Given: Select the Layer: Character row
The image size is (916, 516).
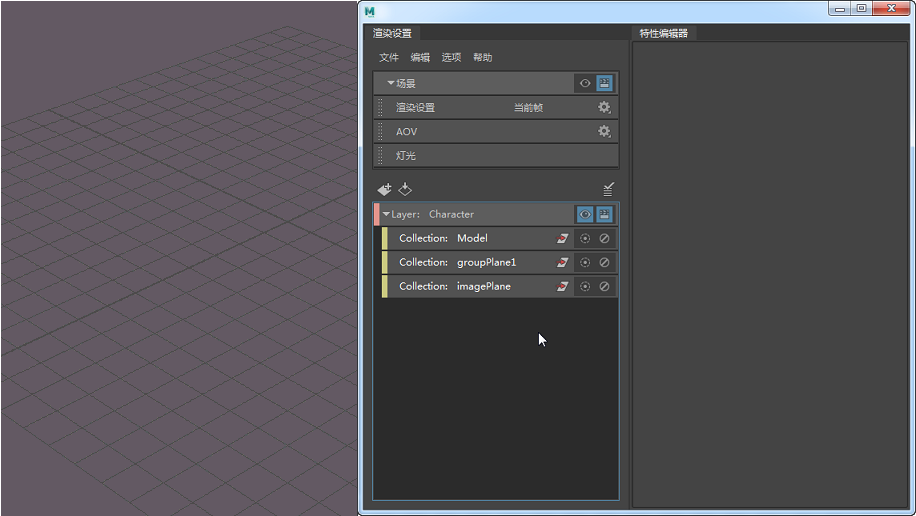Looking at the screenshot, I should click(x=495, y=214).
